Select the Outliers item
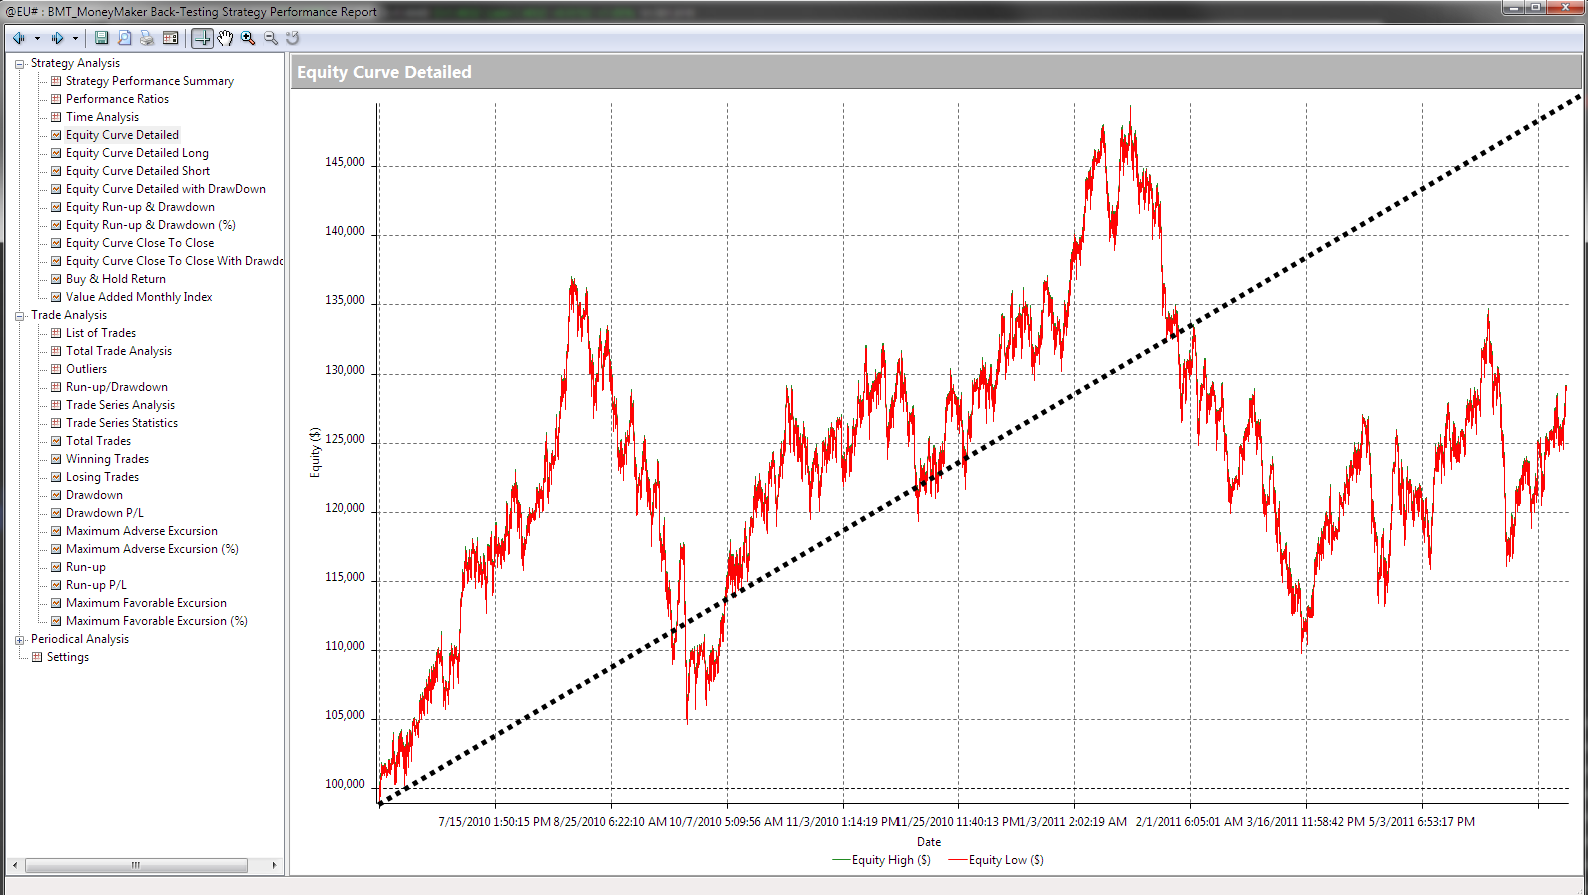Viewport: 1588px width, 895px height. coord(86,369)
